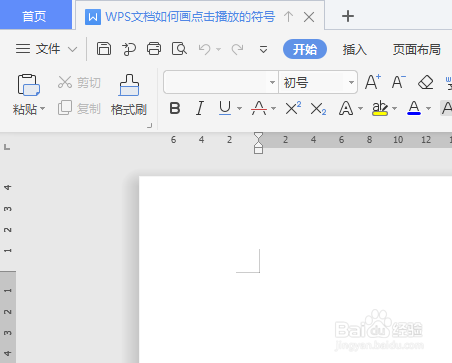The width and height of the screenshot is (452, 363).
Task: Open underline style dropdown
Action: click(239, 109)
